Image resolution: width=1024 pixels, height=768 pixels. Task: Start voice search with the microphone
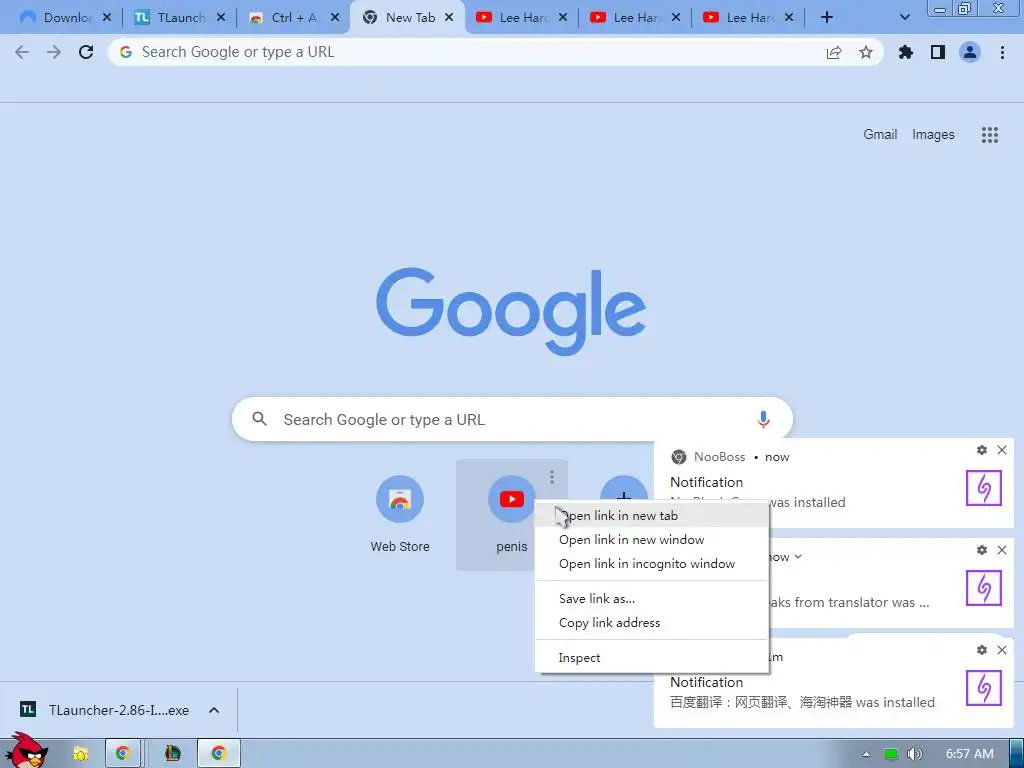(x=763, y=419)
